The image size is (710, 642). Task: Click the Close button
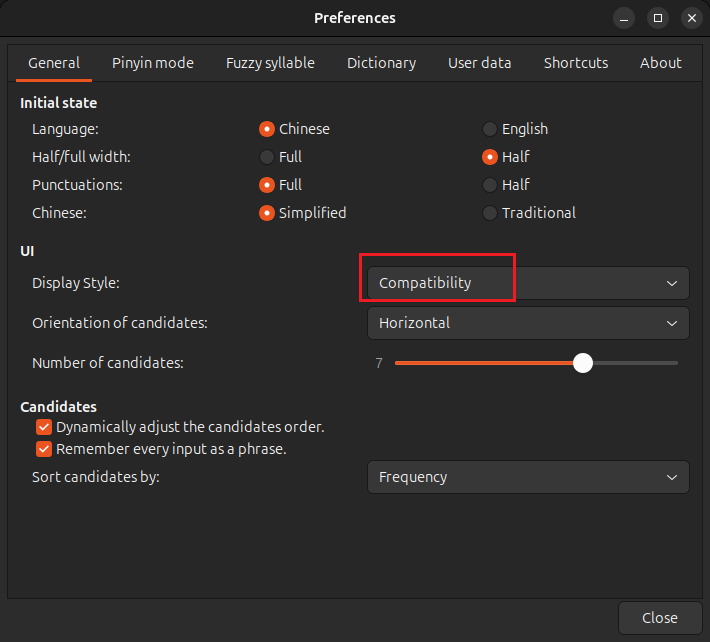coord(660,618)
